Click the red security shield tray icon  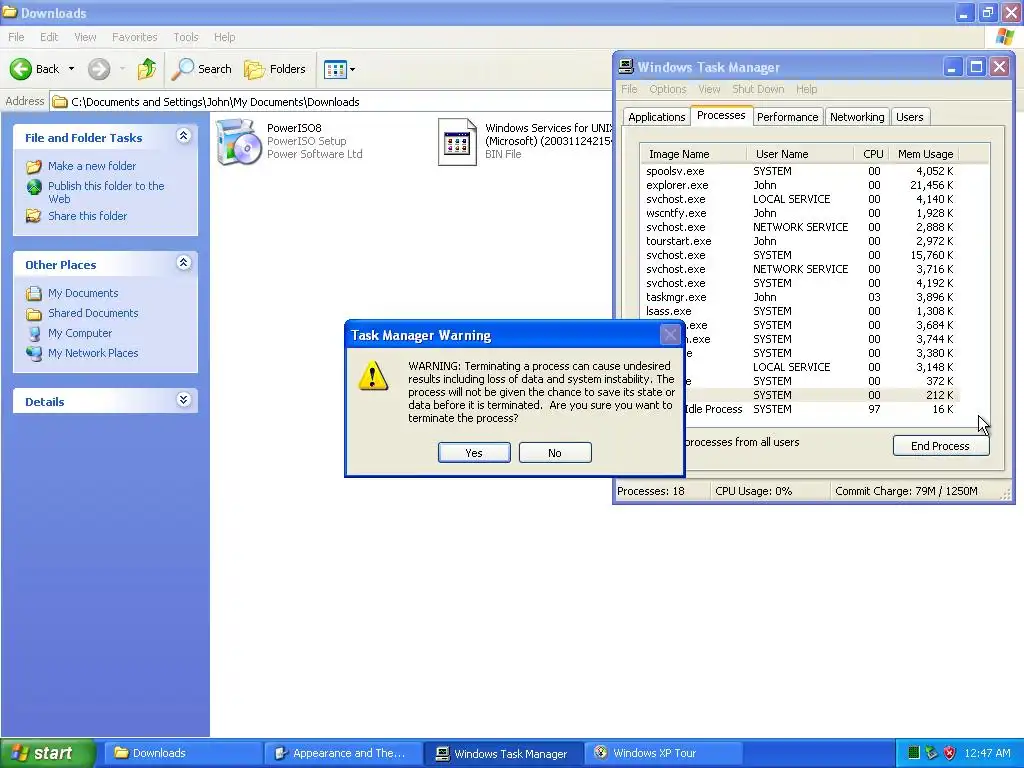[950, 753]
